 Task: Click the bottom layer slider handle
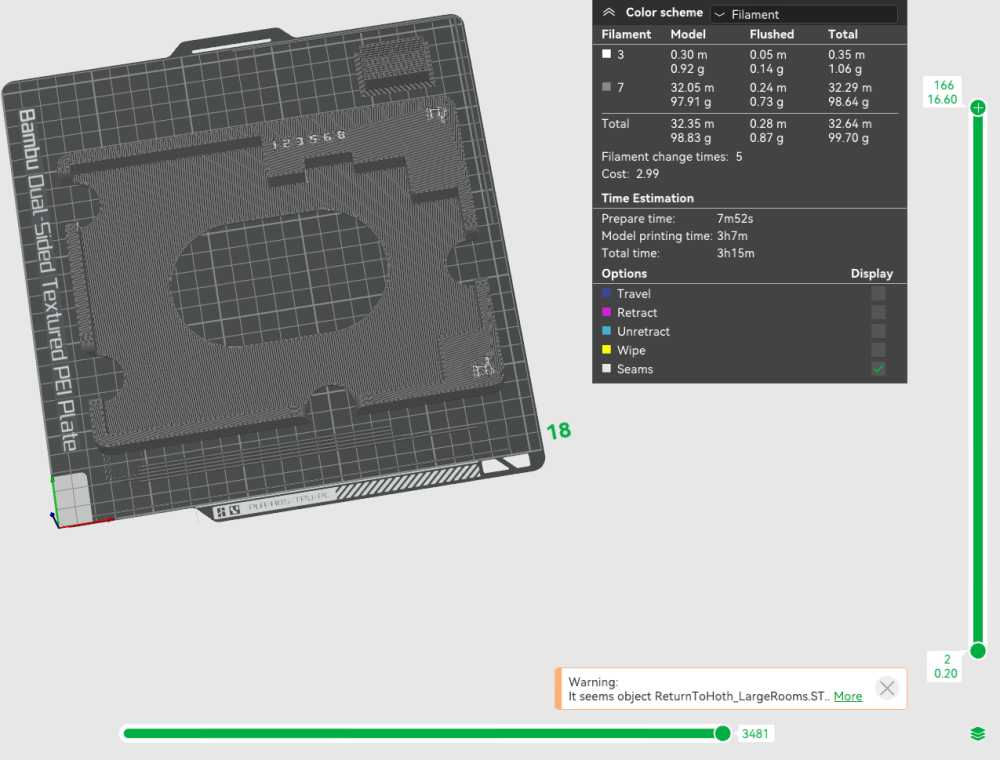tap(978, 651)
